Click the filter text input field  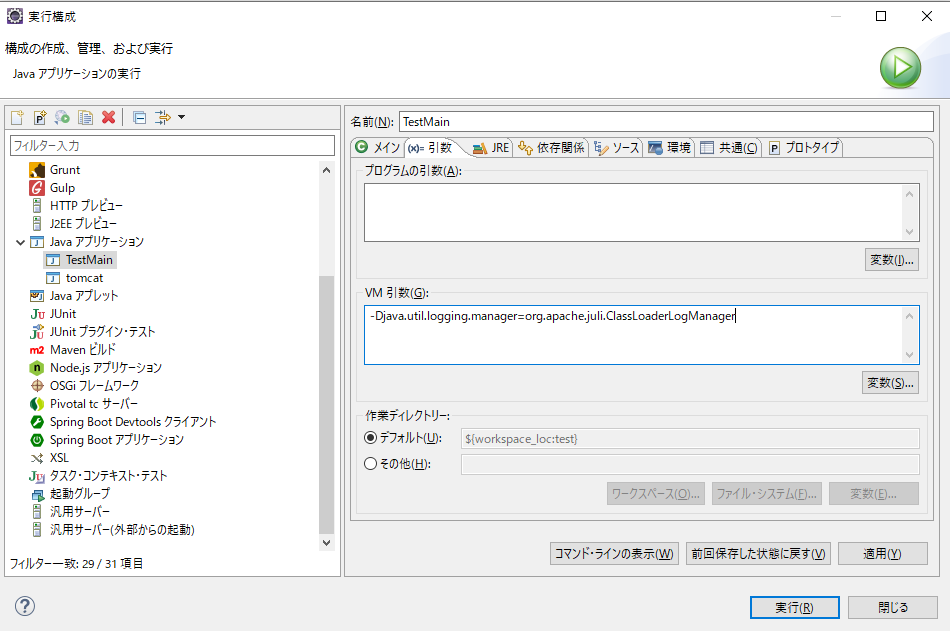pyautogui.click(x=172, y=145)
